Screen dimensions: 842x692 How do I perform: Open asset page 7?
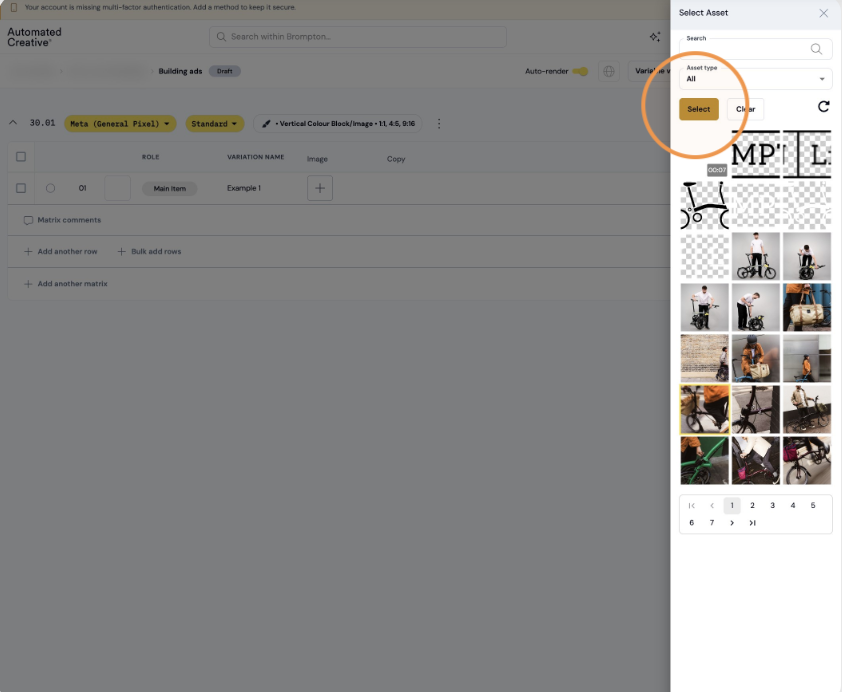pyautogui.click(x=712, y=522)
